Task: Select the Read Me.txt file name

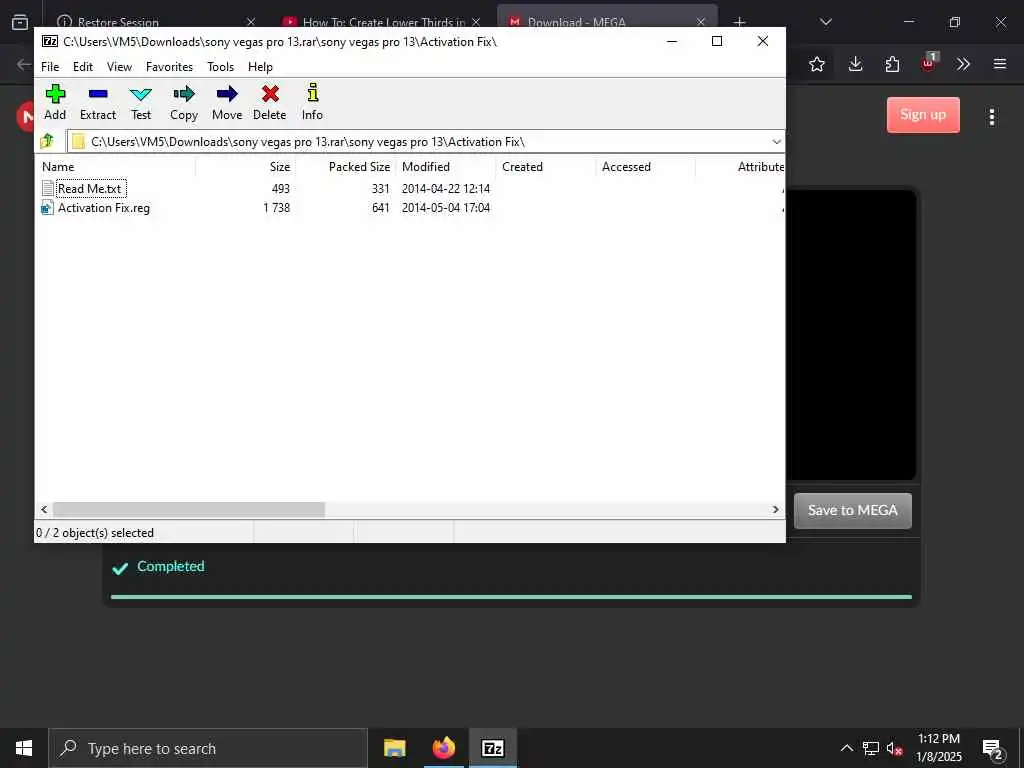Action: pyautogui.click(x=89, y=189)
